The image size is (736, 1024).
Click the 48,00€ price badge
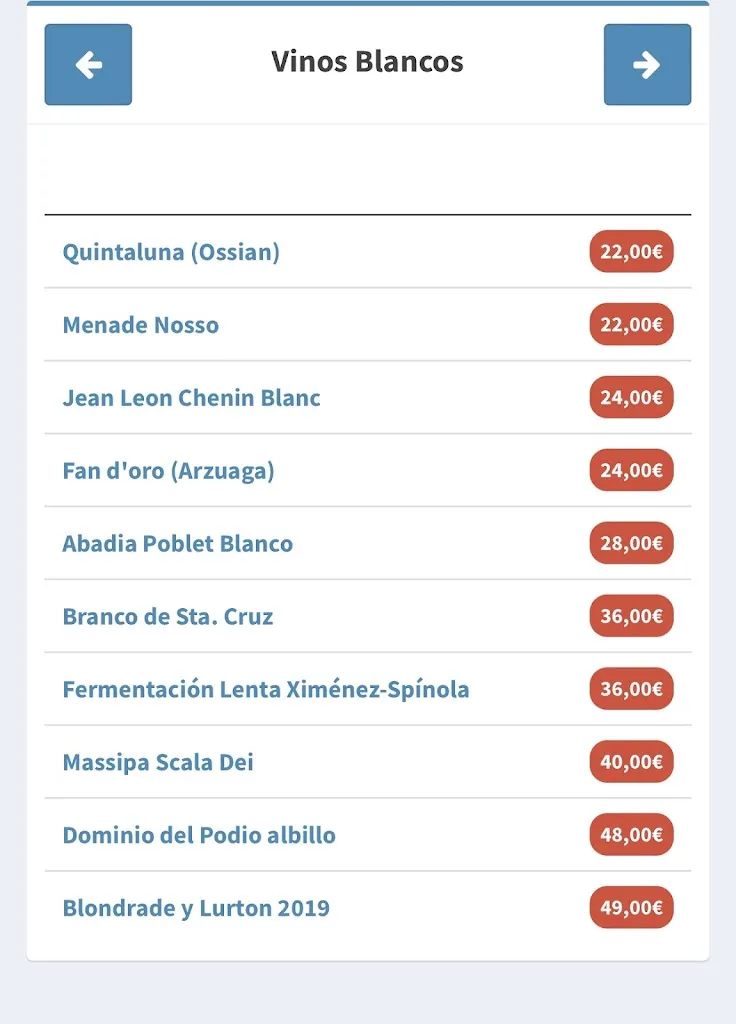[x=631, y=836]
